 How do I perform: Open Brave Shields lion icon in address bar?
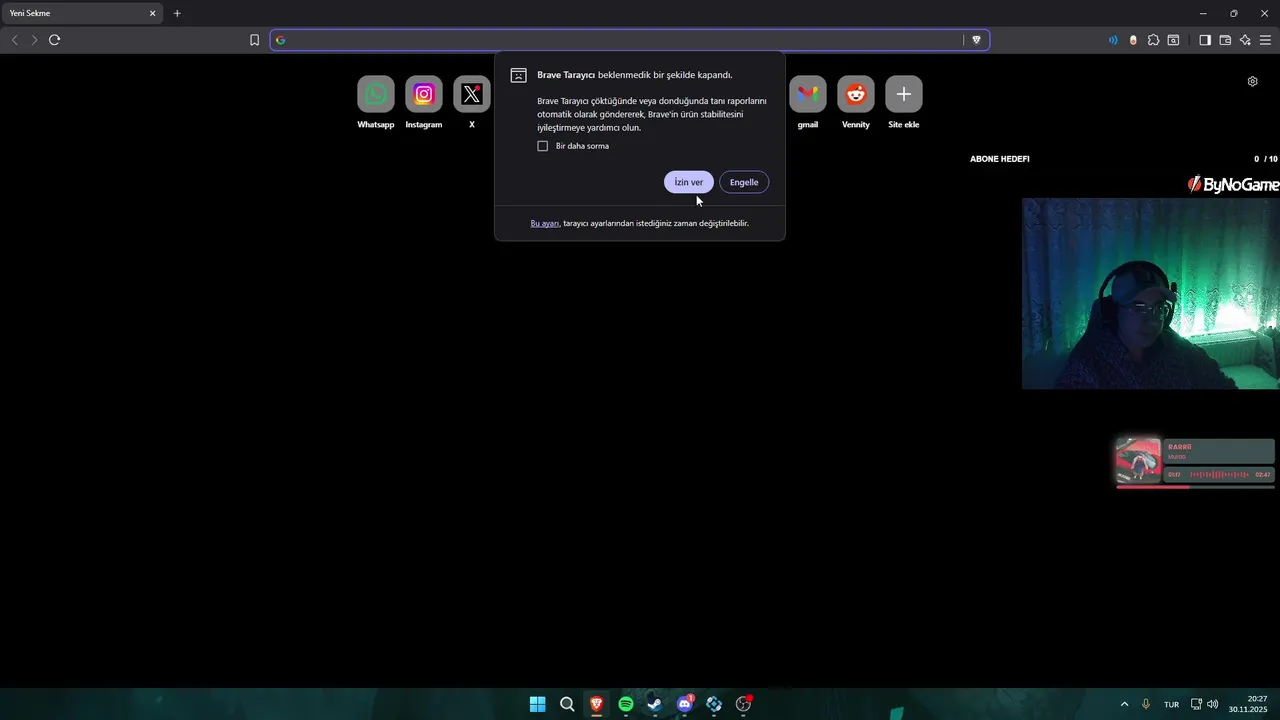[x=977, y=40]
